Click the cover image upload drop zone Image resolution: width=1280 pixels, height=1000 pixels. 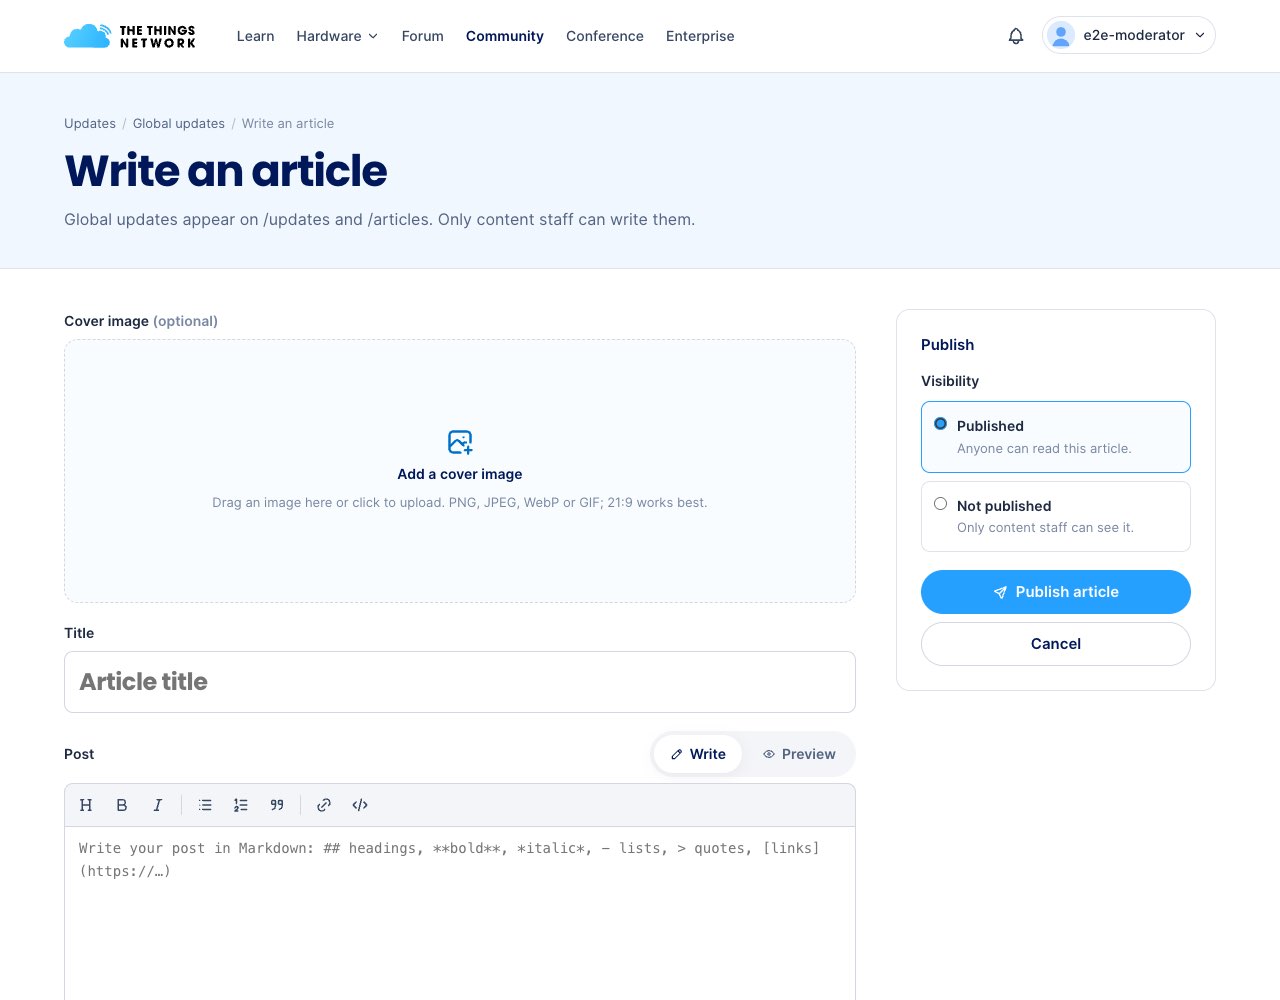(x=460, y=471)
